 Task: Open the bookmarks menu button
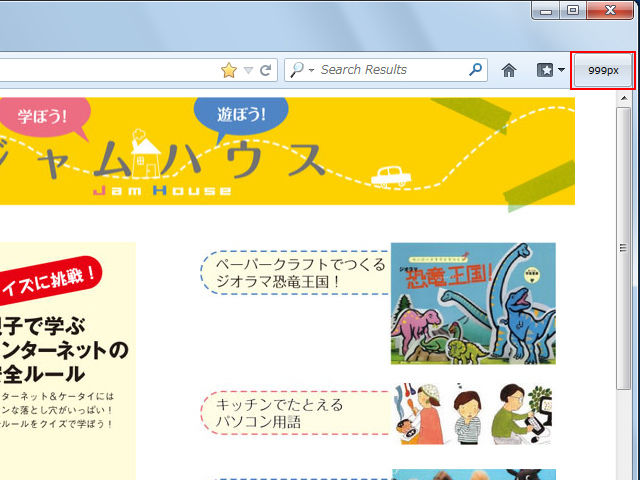545,70
